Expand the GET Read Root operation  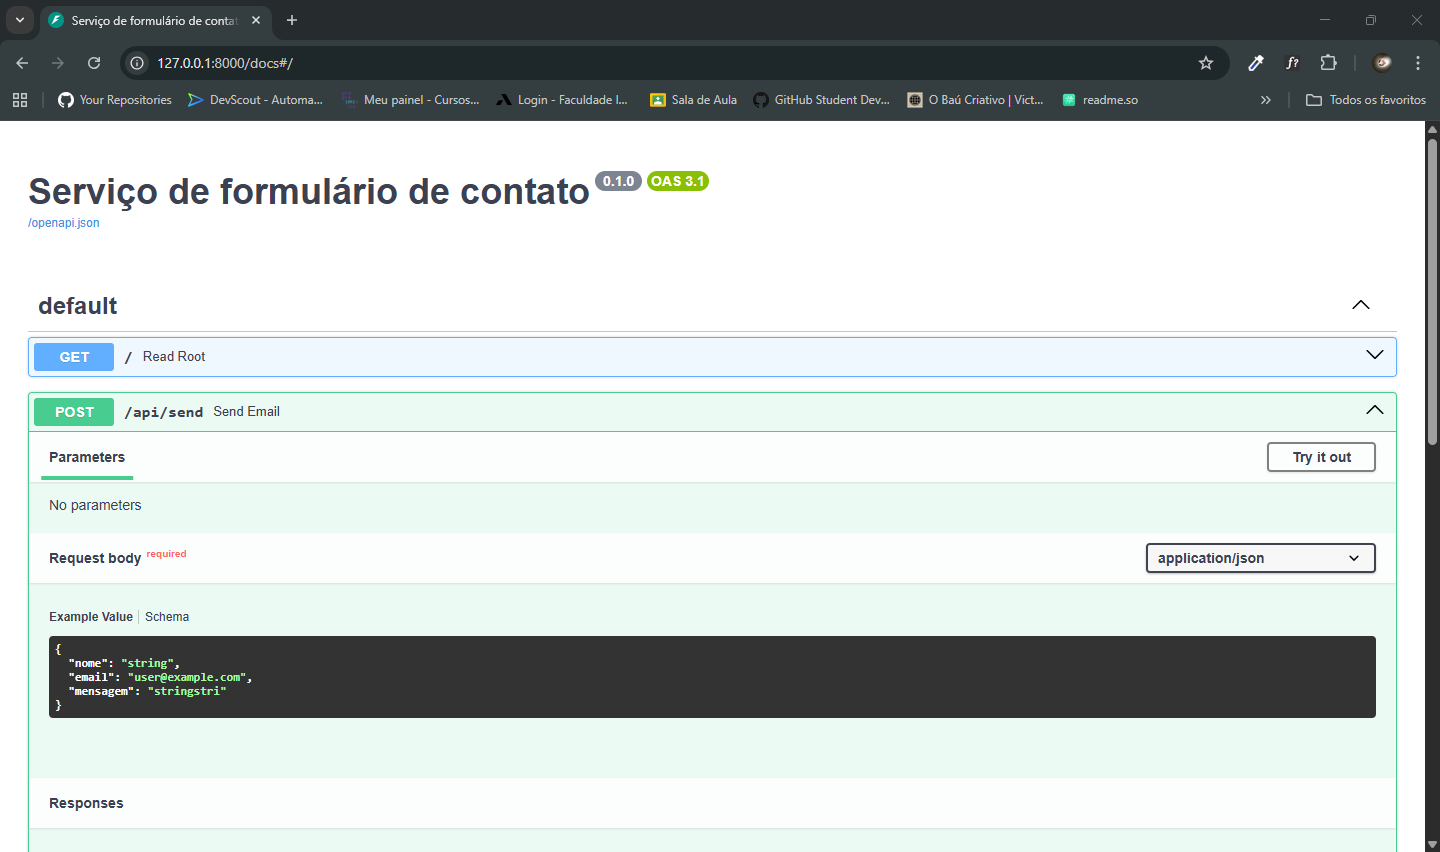[1373, 356]
